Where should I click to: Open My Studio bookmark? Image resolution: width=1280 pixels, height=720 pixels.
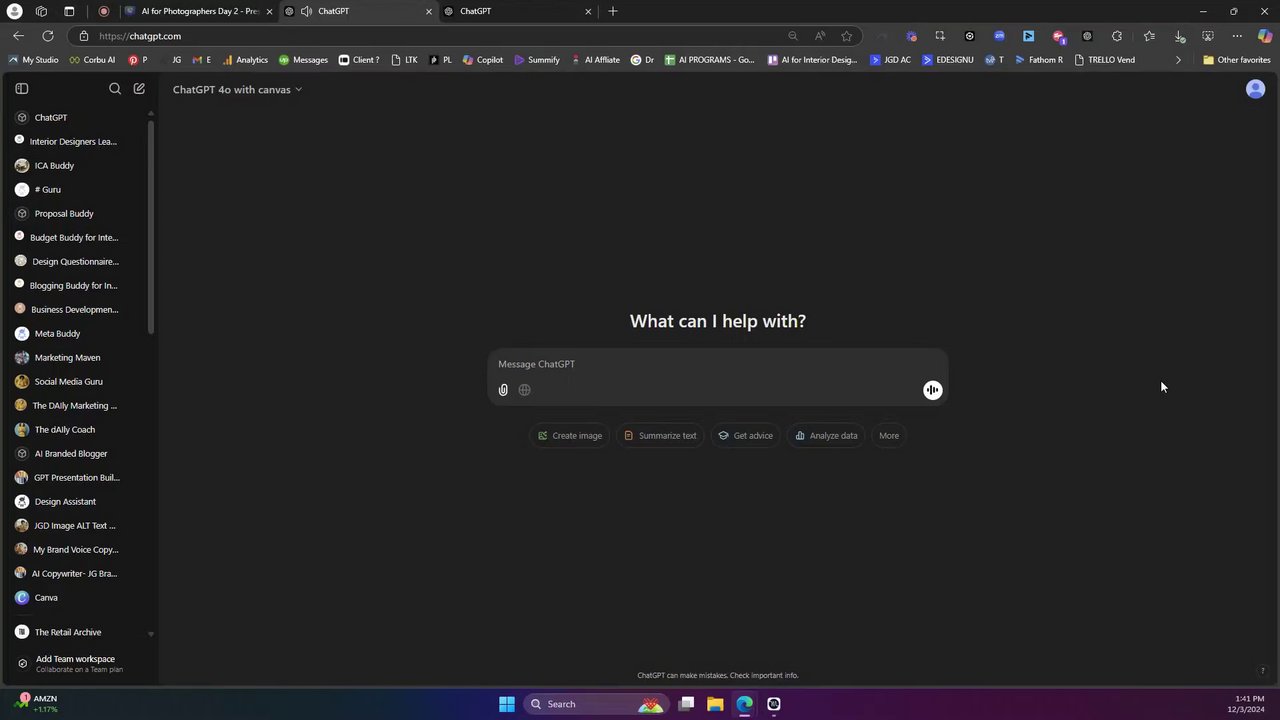pyautogui.click(x=33, y=60)
